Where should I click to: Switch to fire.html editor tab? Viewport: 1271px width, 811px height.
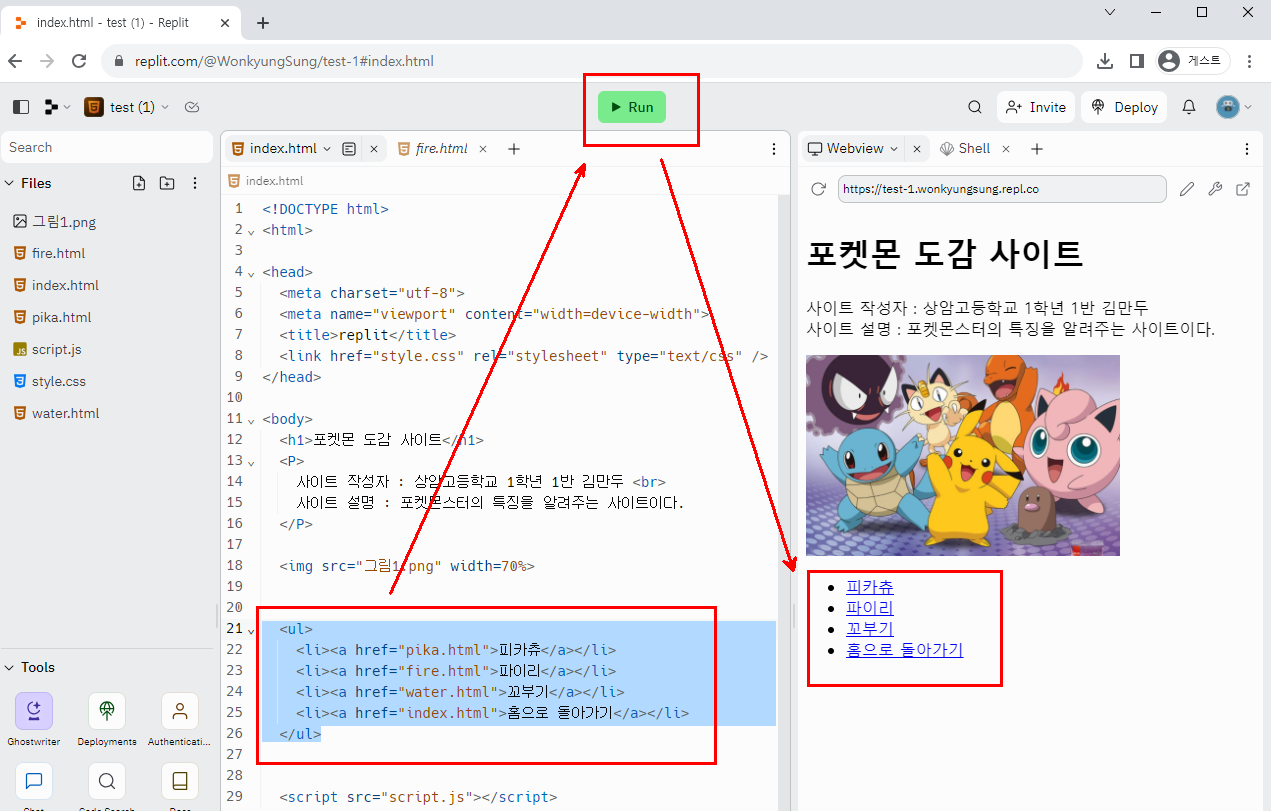pyautogui.click(x=441, y=148)
